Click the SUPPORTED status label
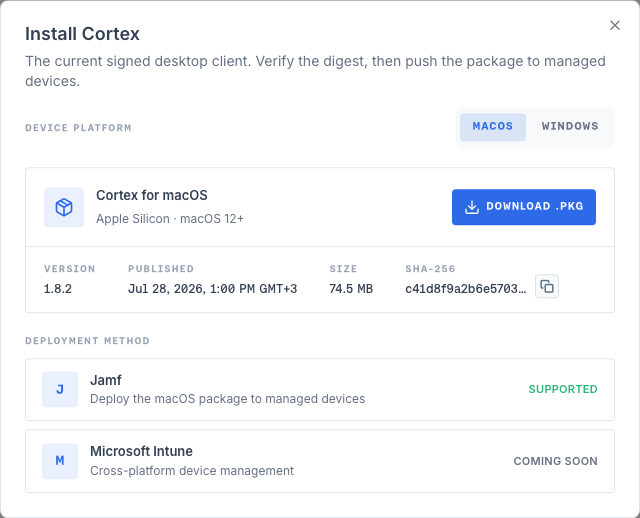 [563, 389]
